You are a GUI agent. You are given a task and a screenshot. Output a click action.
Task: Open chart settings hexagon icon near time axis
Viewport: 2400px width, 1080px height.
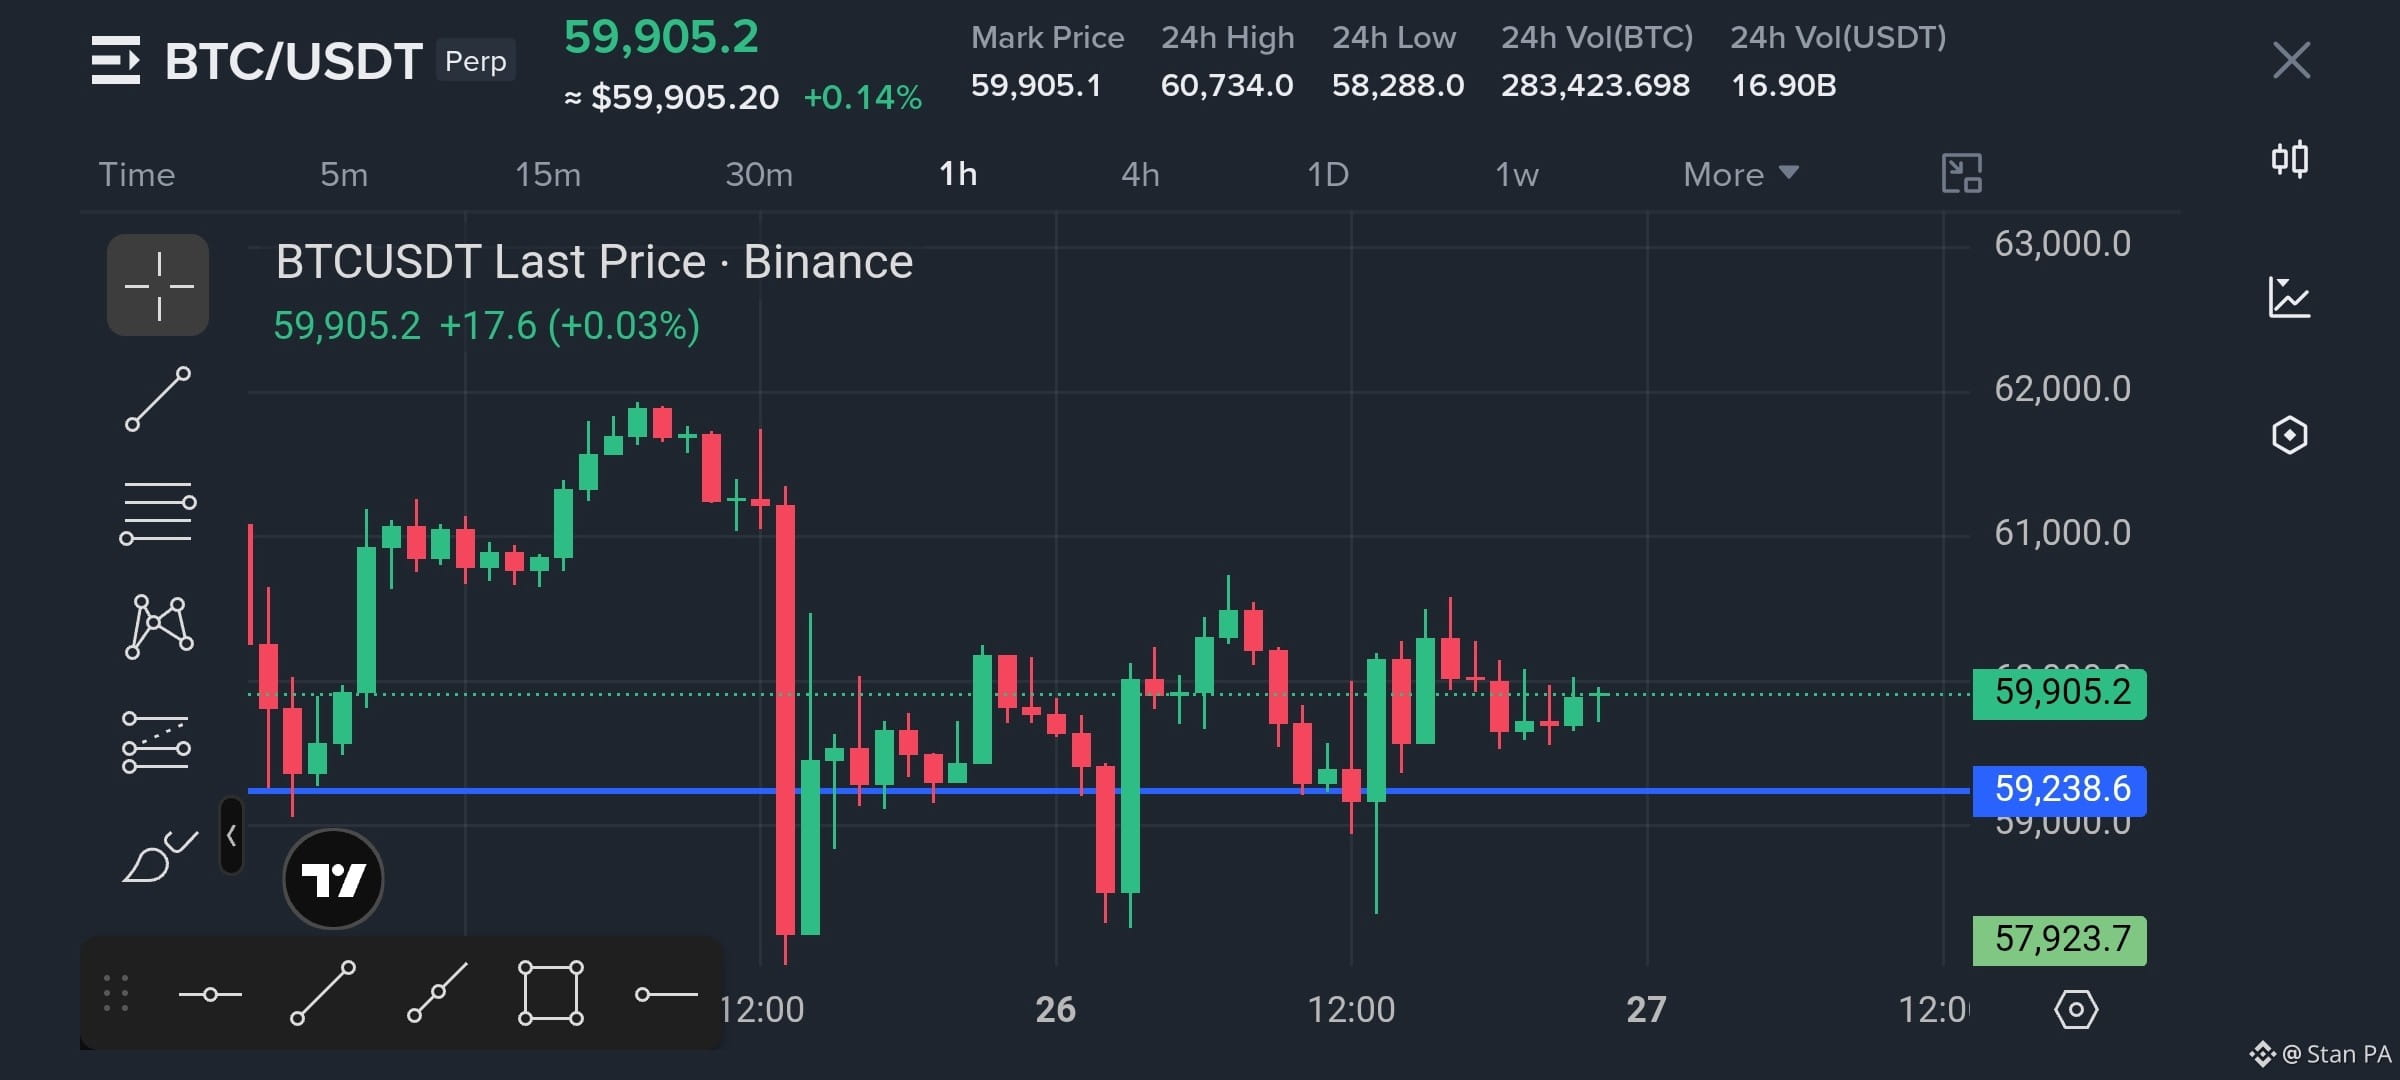pyautogui.click(x=2076, y=1009)
